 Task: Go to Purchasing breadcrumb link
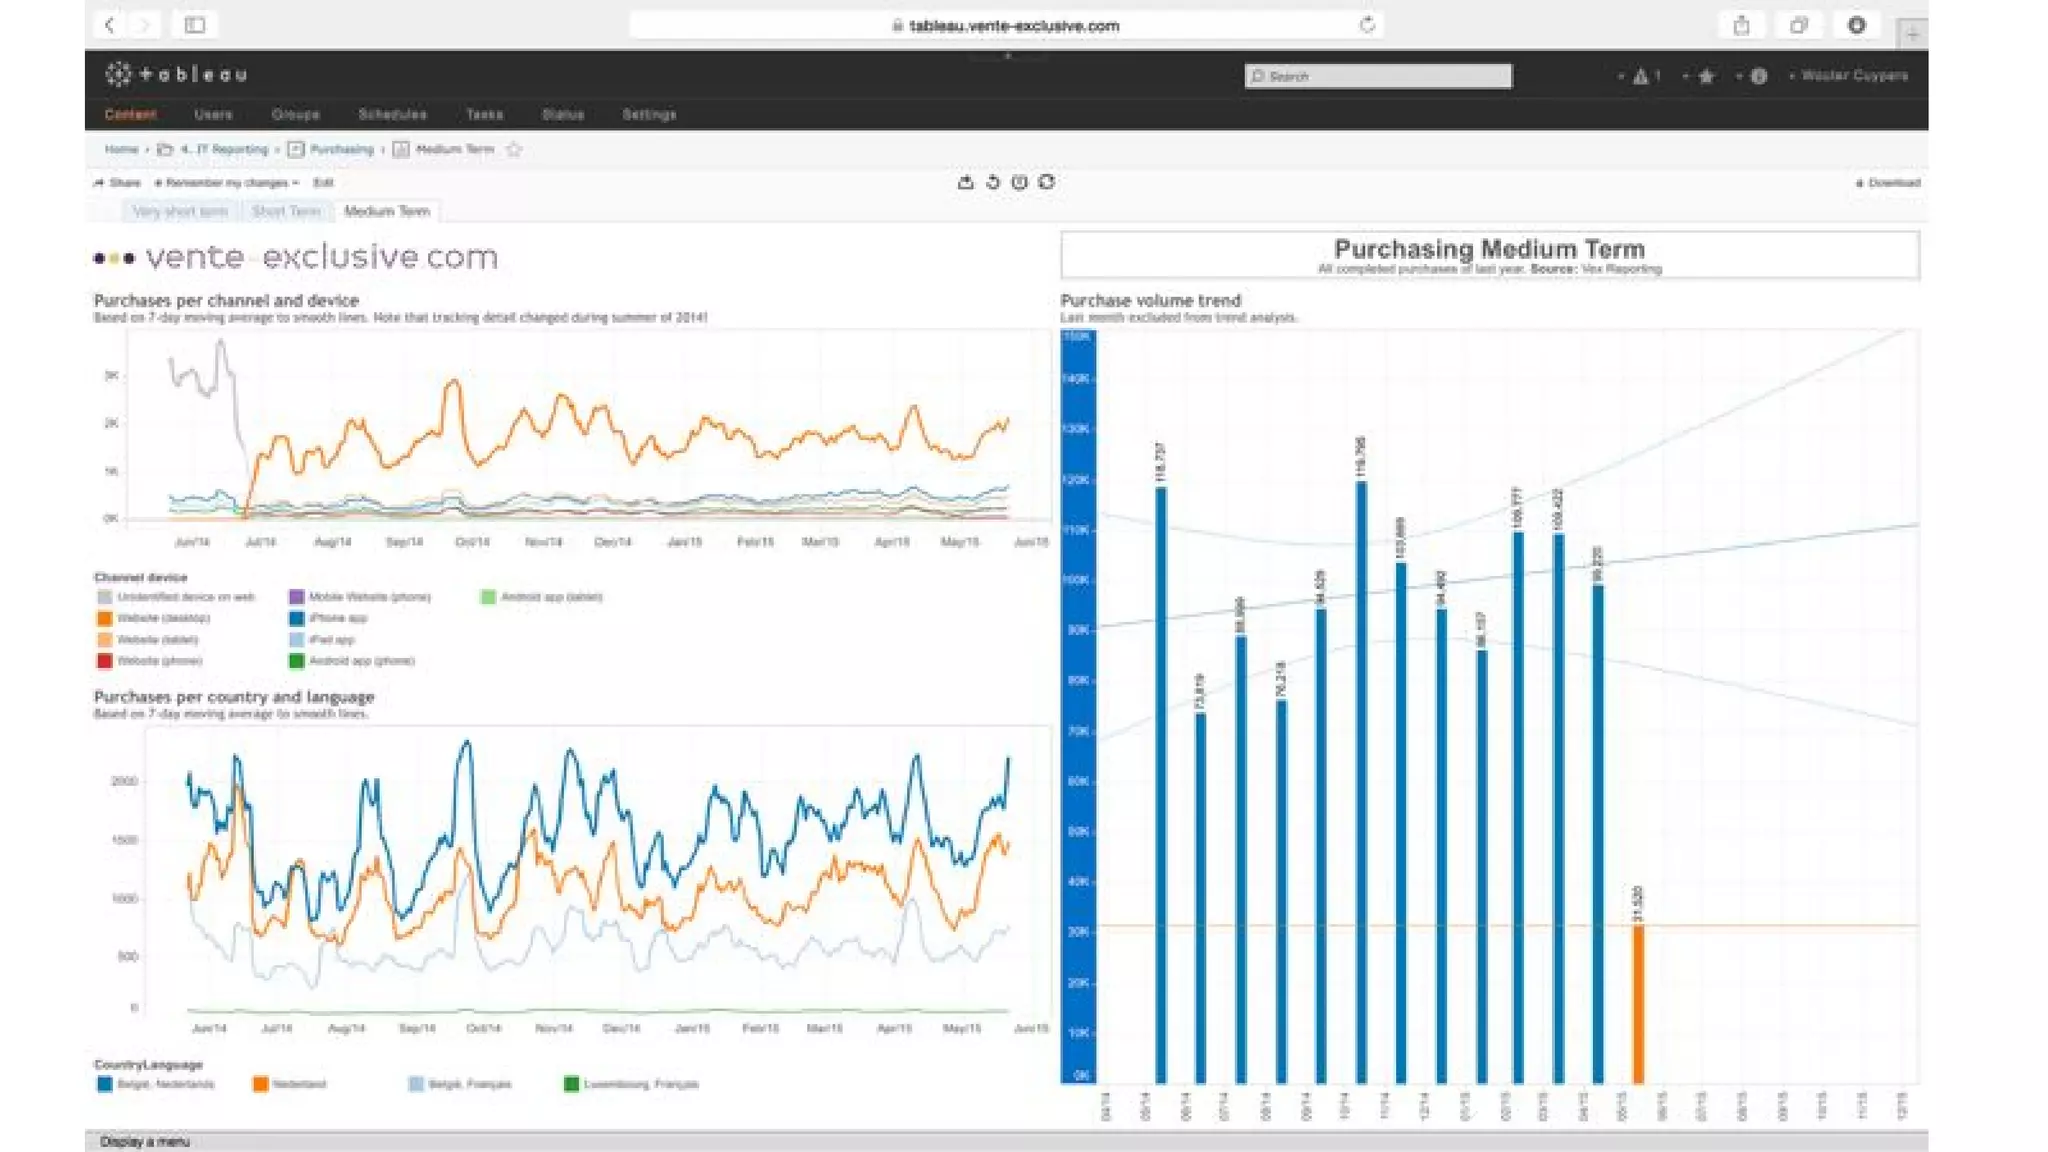[x=341, y=149]
